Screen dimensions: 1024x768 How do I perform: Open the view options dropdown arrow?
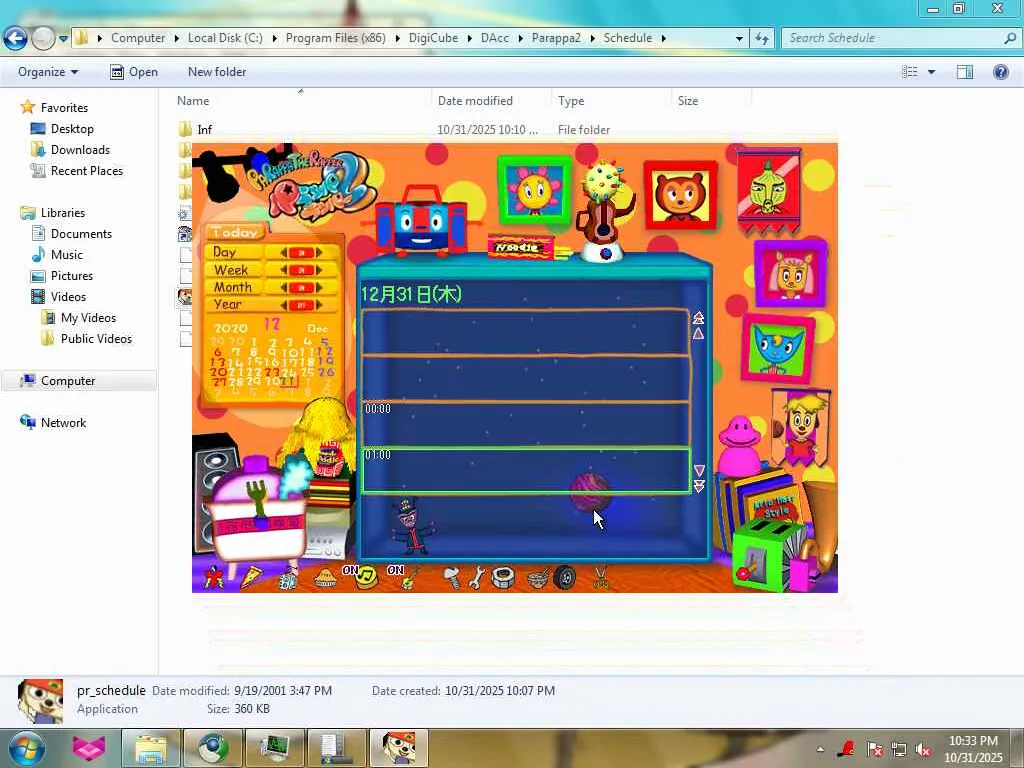(931, 72)
